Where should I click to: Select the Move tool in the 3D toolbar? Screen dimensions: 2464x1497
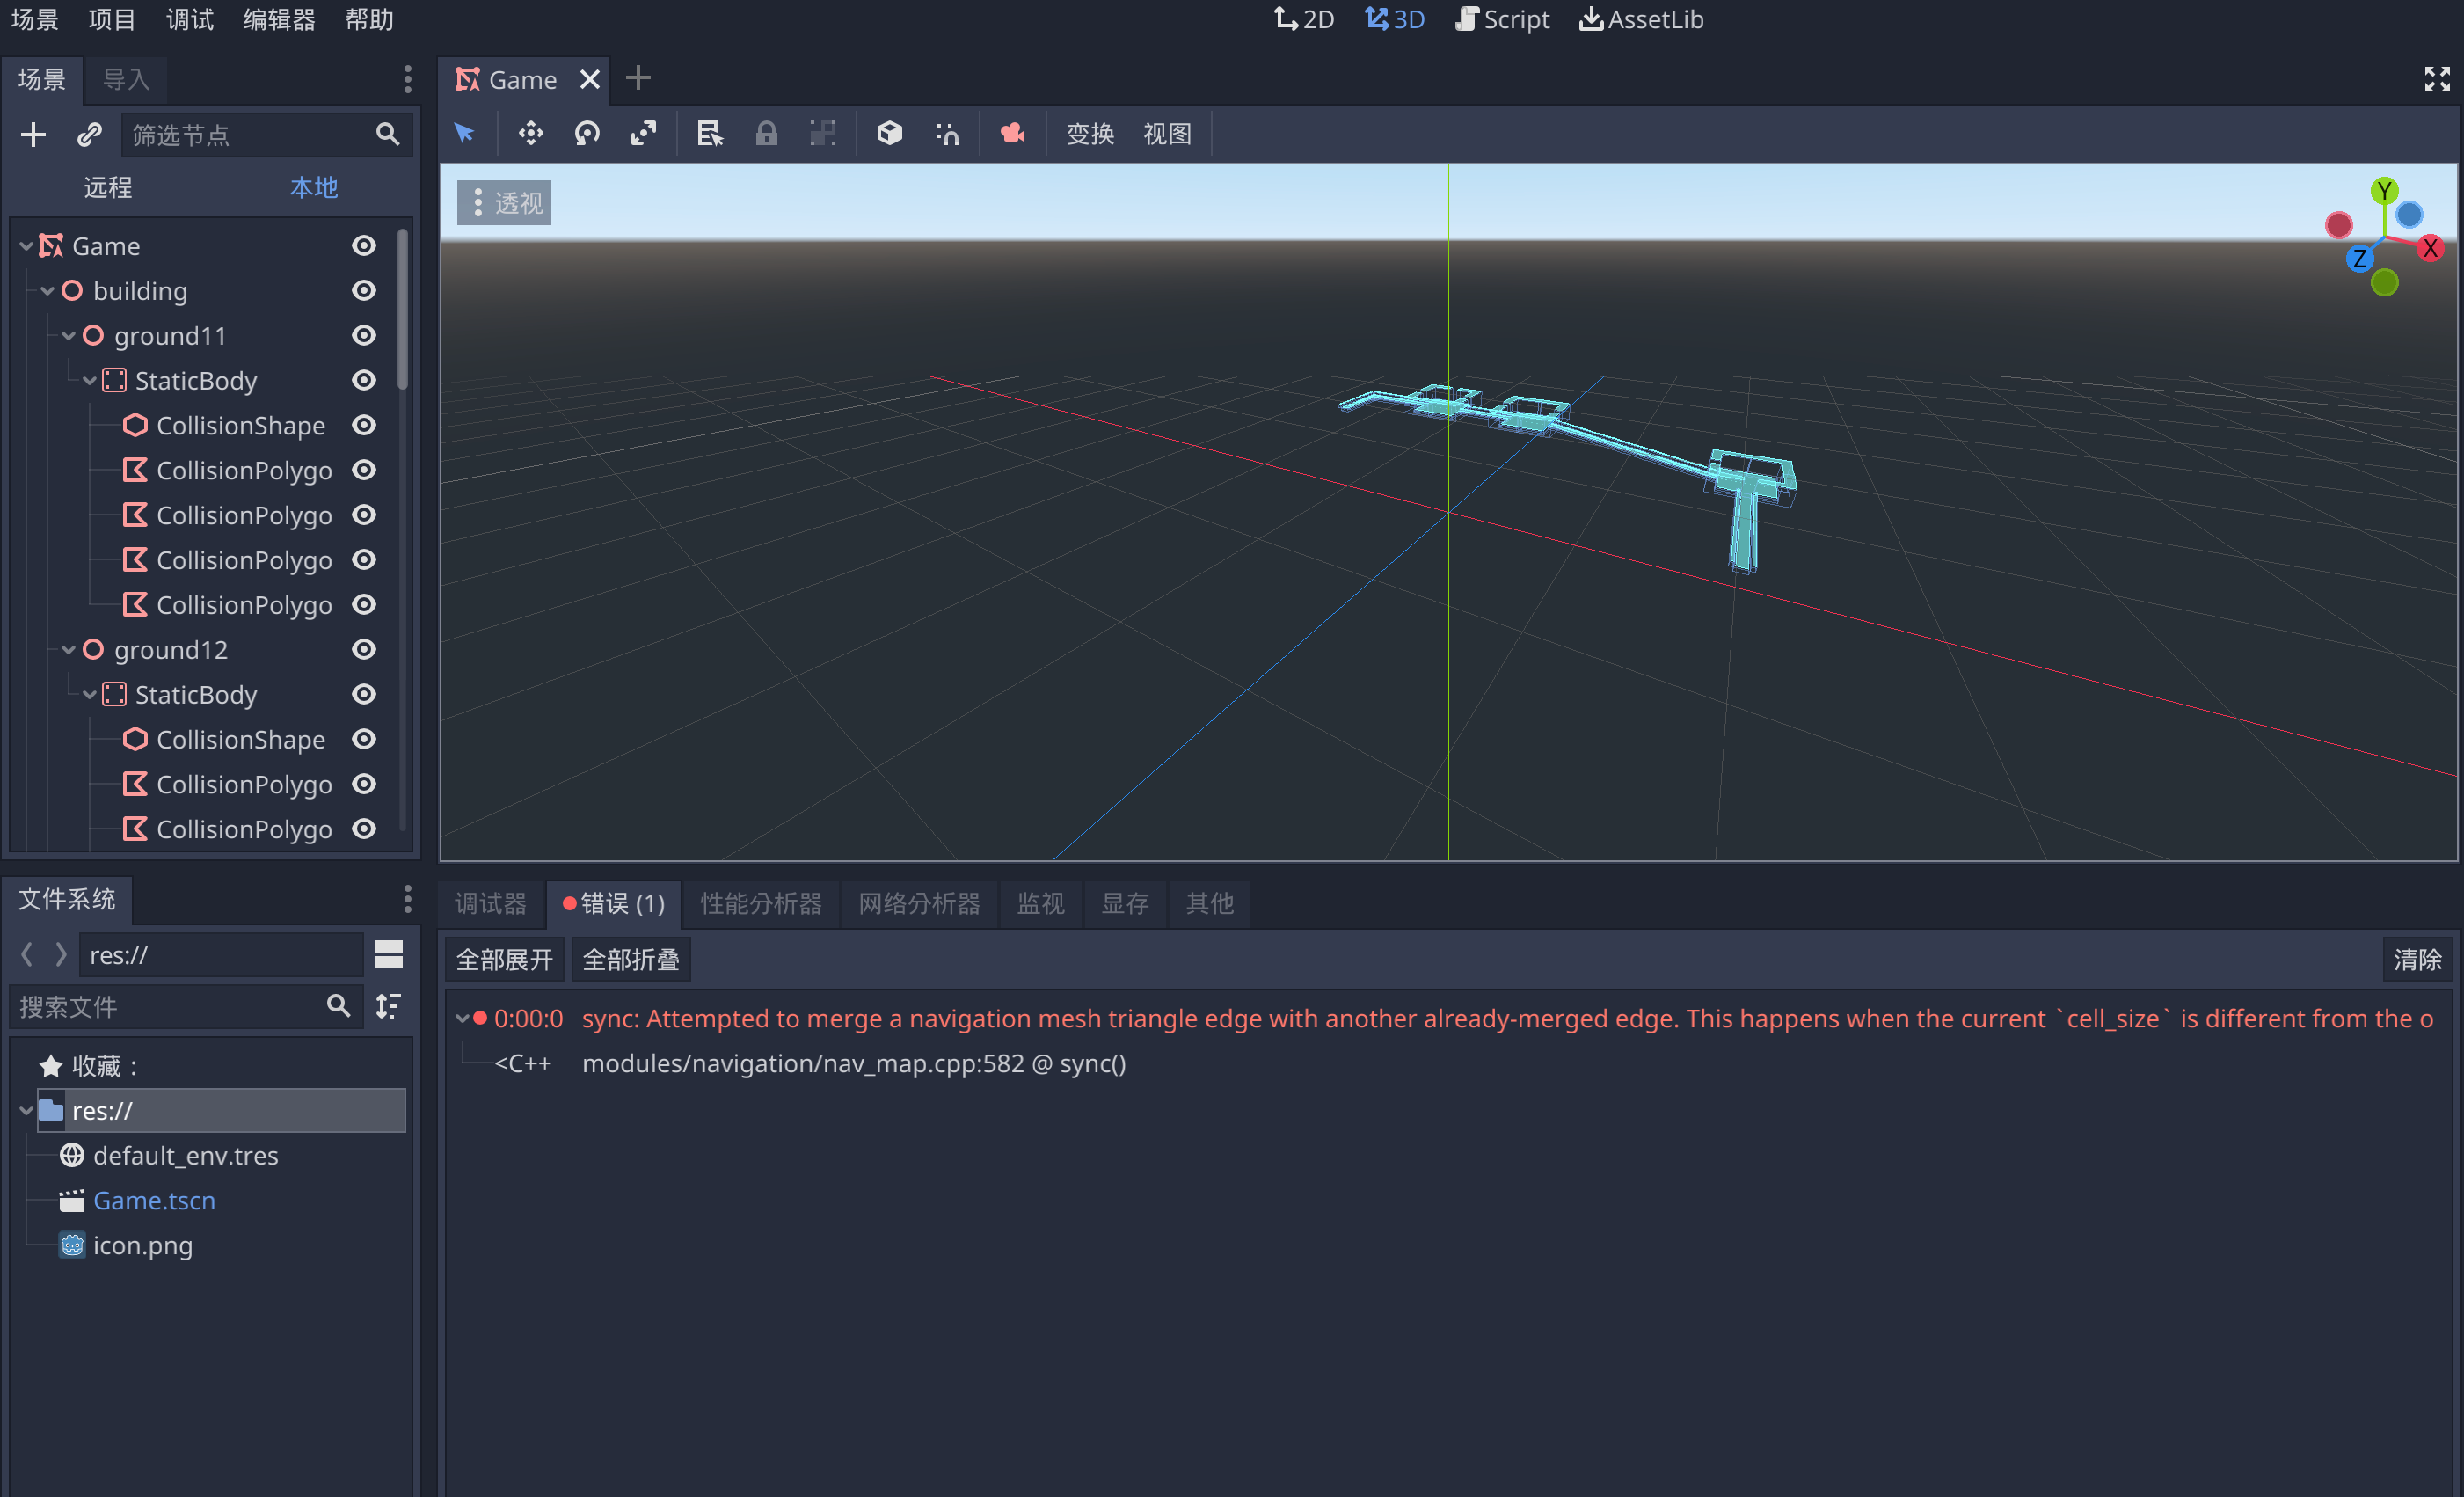pos(530,133)
